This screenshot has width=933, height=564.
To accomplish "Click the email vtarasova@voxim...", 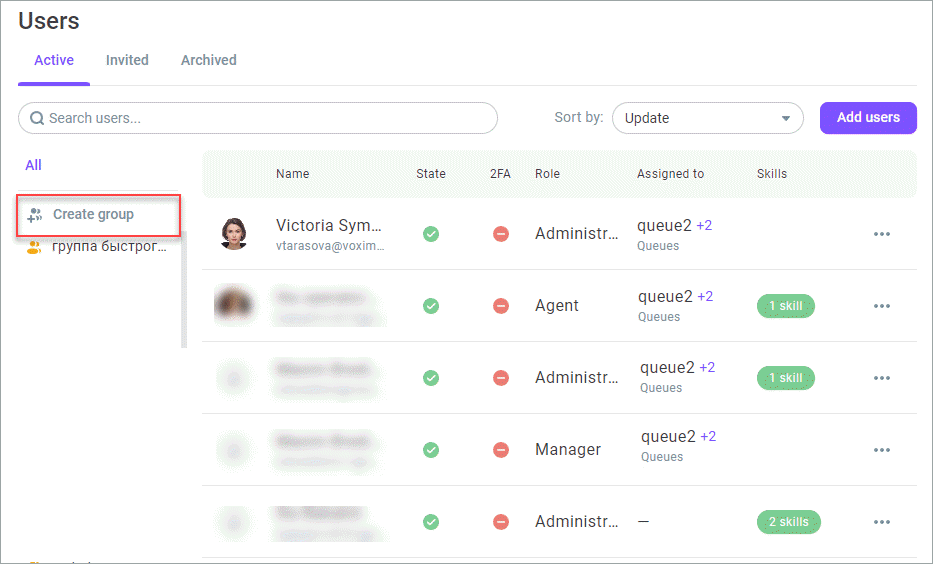I will click(x=330, y=246).
